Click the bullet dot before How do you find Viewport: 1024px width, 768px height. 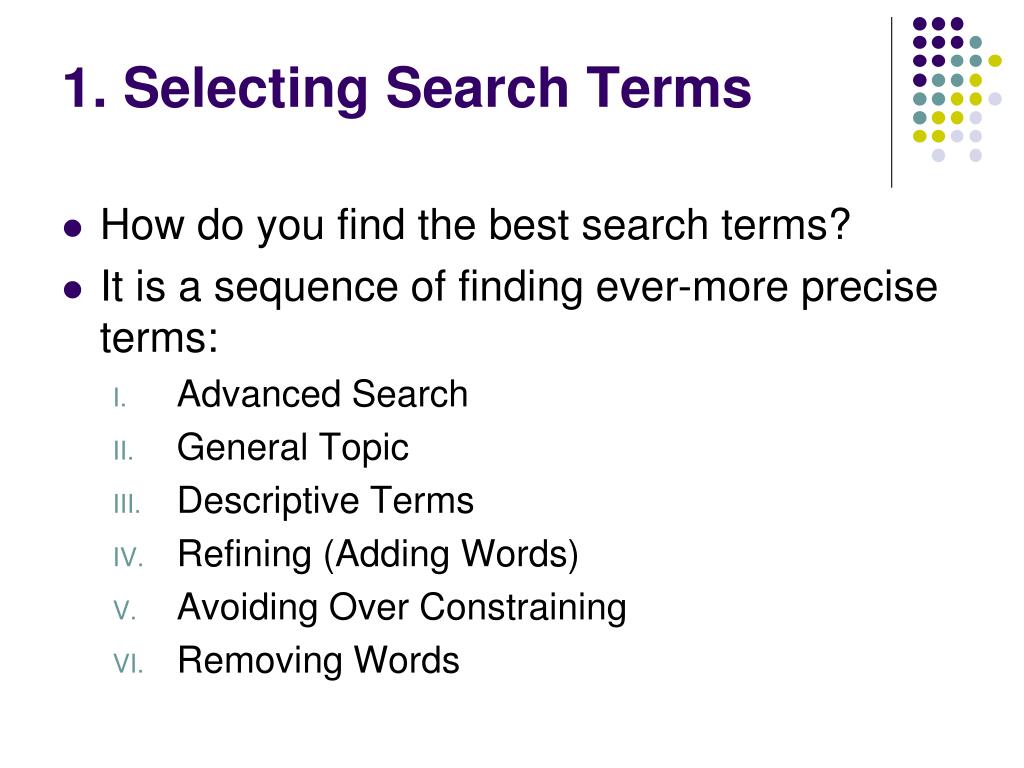(73, 228)
